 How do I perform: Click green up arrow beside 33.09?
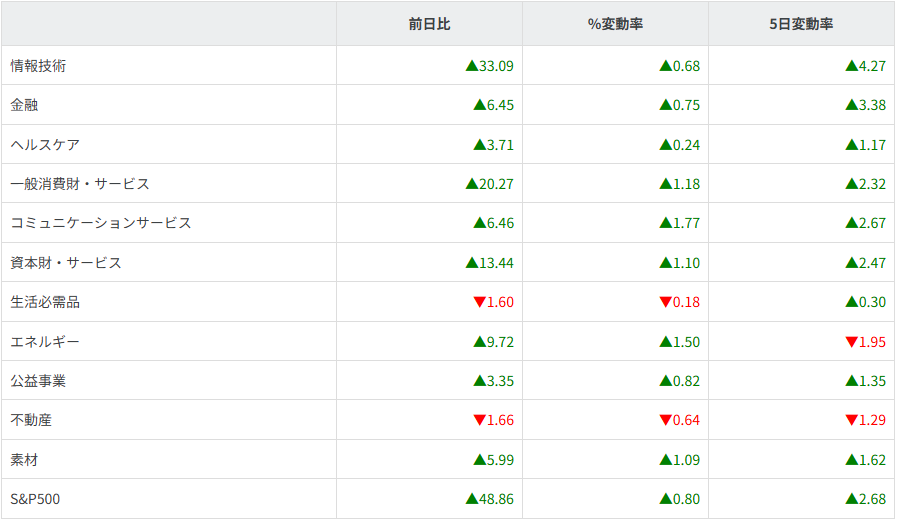(472, 66)
